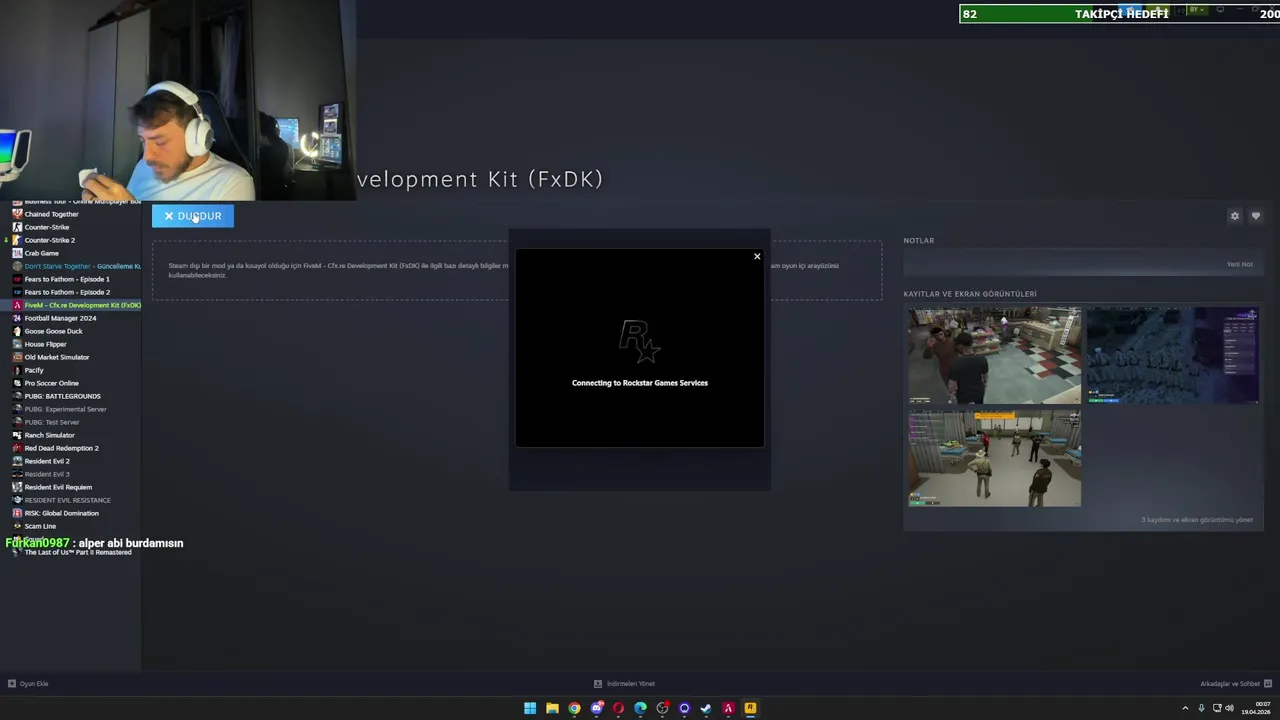
Task: Select Pacify in the library list
Action: [34, 370]
